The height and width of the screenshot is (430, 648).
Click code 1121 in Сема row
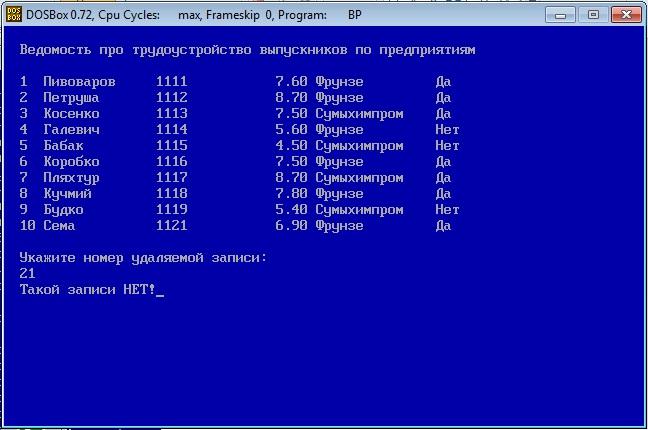click(x=172, y=225)
